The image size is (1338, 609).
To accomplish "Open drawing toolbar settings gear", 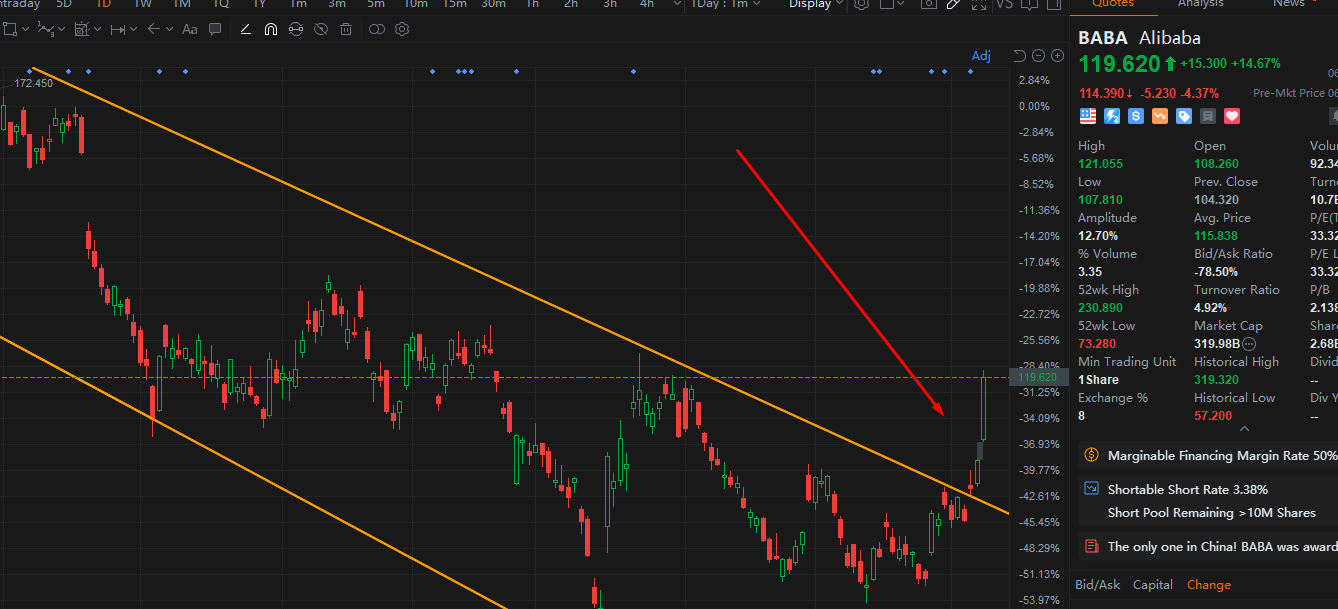I will point(402,29).
